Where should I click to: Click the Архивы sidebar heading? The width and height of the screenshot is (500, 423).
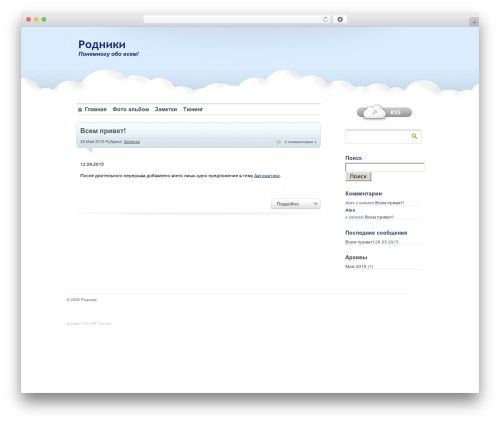(x=356, y=257)
